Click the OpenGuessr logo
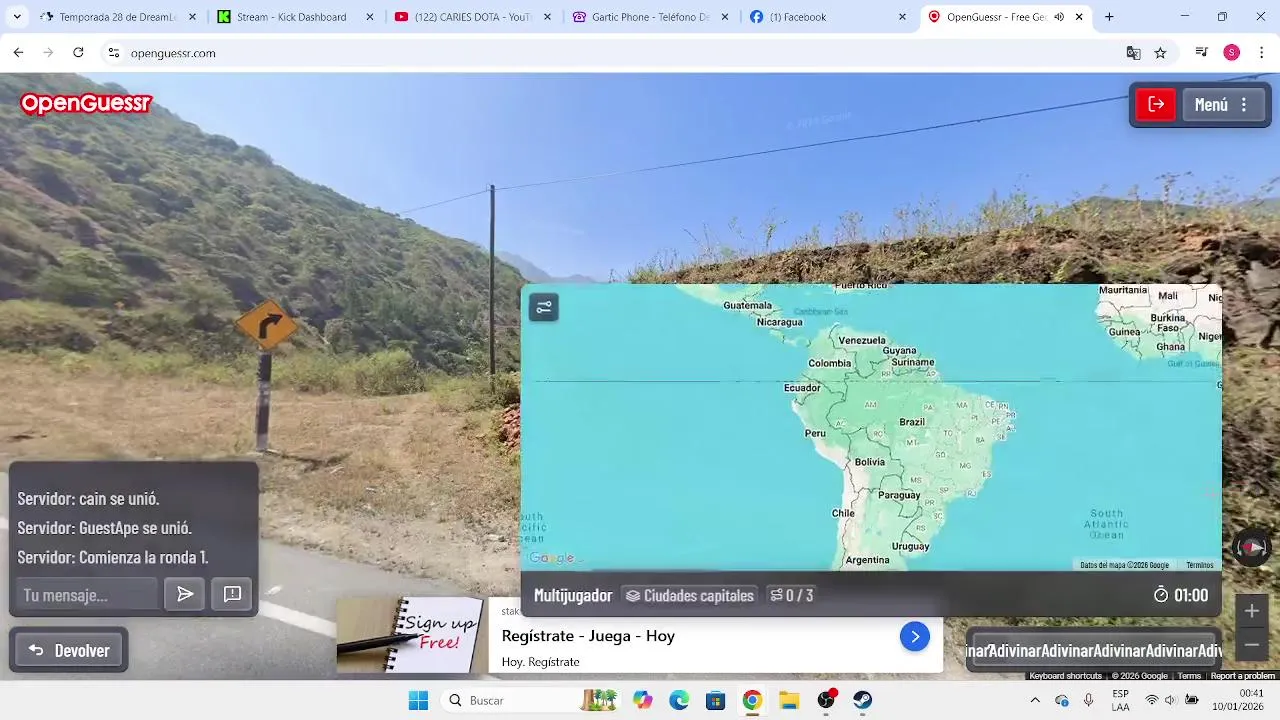Viewport: 1280px width, 720px height. tap(86, 103)
